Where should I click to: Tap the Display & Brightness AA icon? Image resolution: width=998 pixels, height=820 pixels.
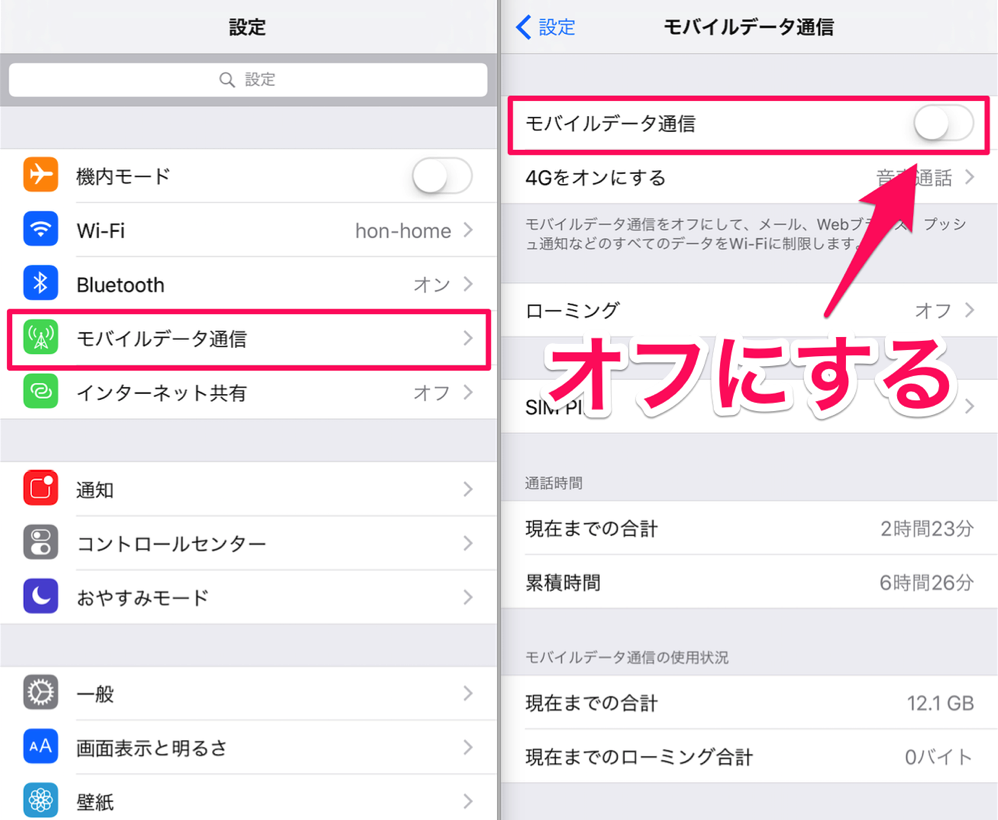[x=41, y=746]
